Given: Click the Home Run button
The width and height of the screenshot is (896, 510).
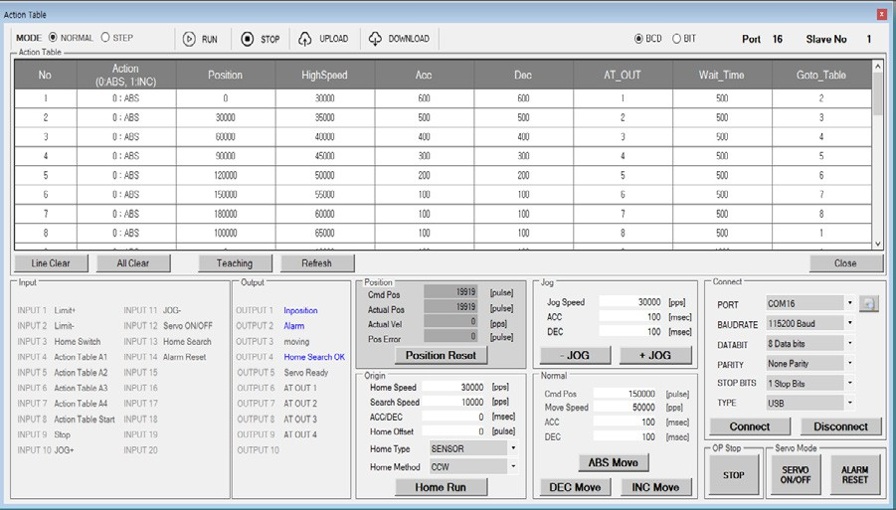Looking at the screenshot, I should pyautogui.click(x=441, y=488).
